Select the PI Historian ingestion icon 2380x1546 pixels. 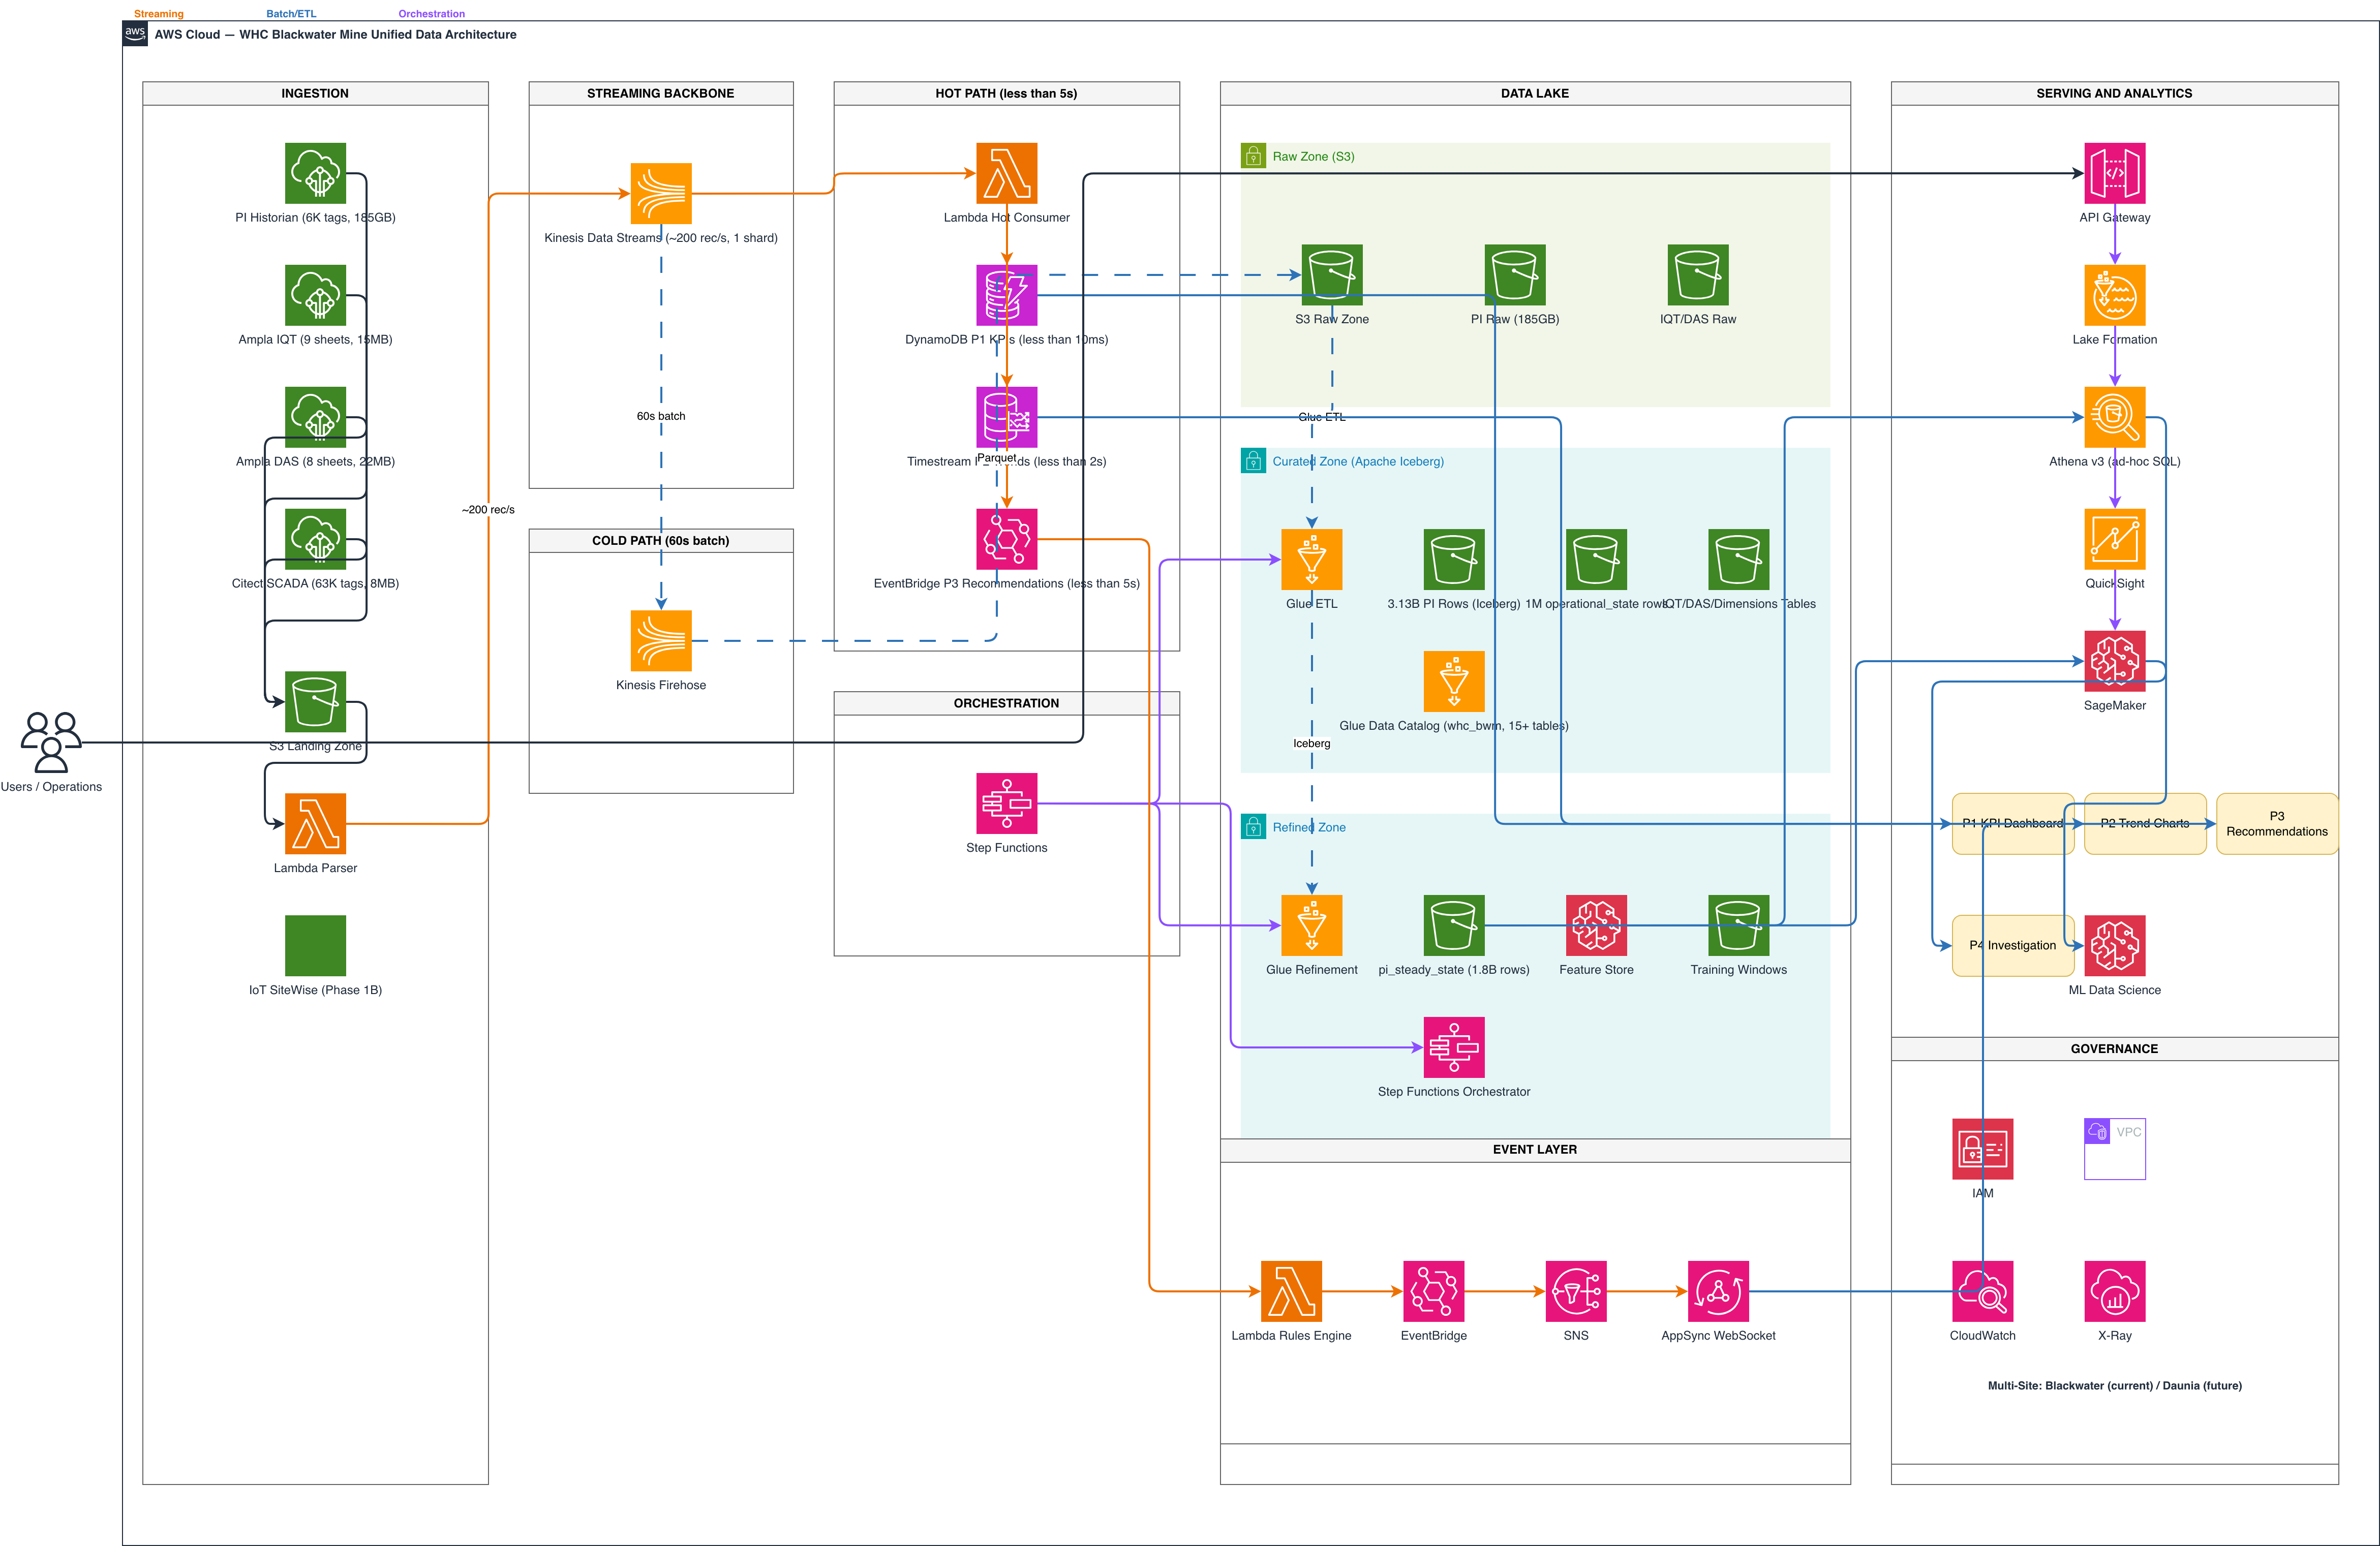[315, 173]
